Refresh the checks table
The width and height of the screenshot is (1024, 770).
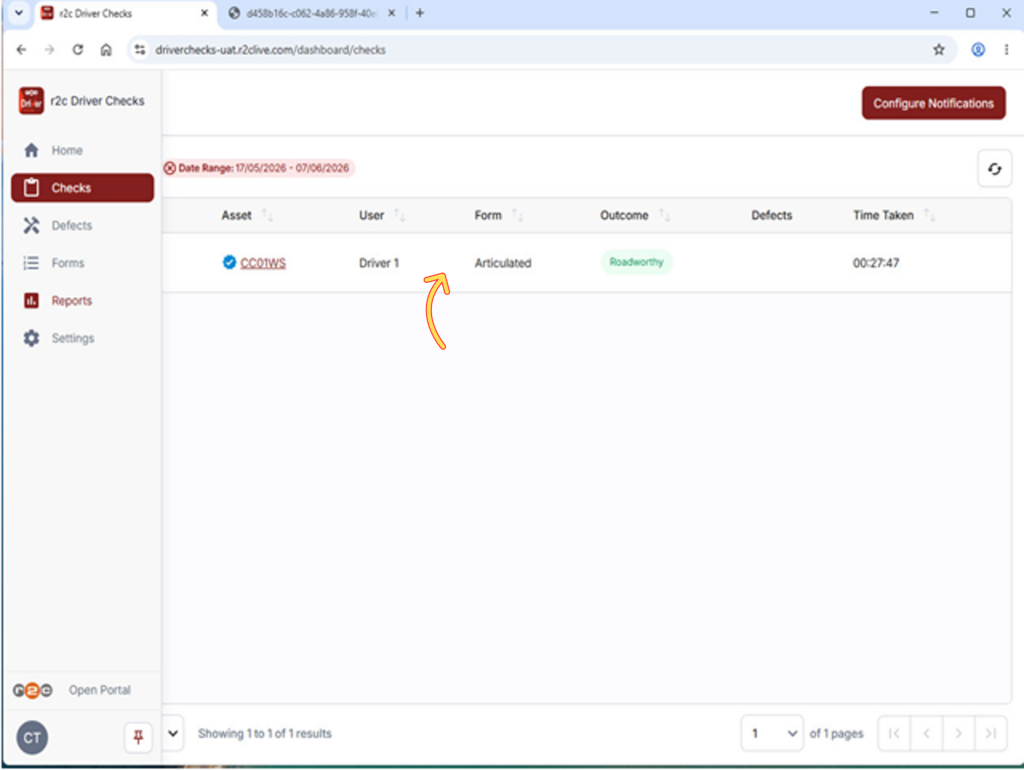994,169
